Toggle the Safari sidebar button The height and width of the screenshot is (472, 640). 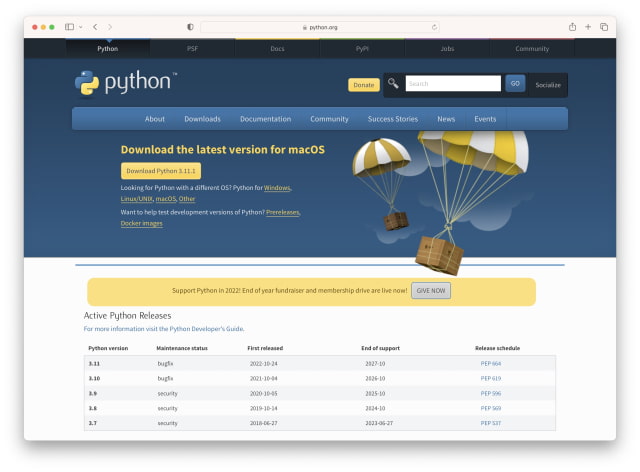point(69,27)
